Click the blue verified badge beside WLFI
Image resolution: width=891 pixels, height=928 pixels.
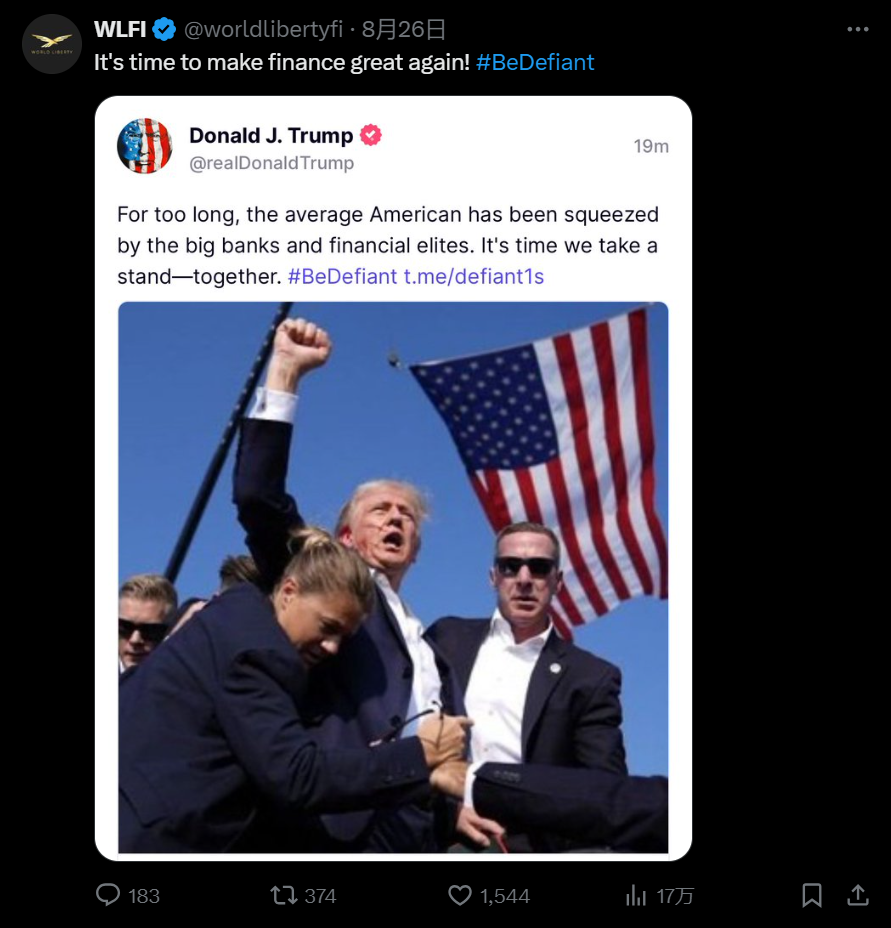coord(164,29)
